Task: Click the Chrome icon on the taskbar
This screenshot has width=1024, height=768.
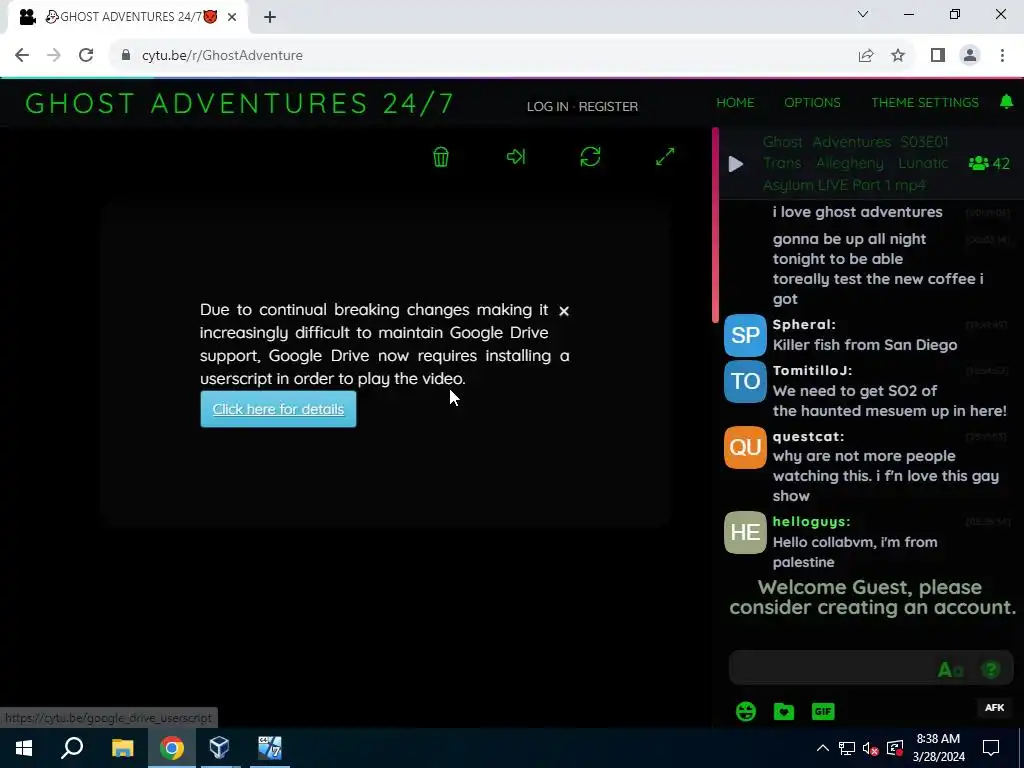Action: 172,748
